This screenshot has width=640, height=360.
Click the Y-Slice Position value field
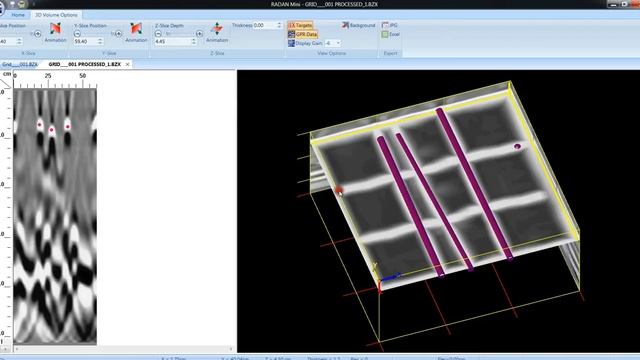(85, 42)
